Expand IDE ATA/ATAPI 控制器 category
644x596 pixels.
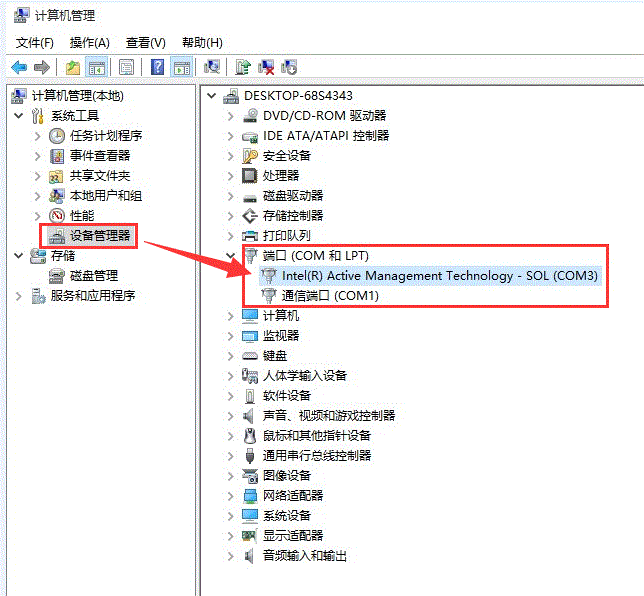[x=230, y=136]
